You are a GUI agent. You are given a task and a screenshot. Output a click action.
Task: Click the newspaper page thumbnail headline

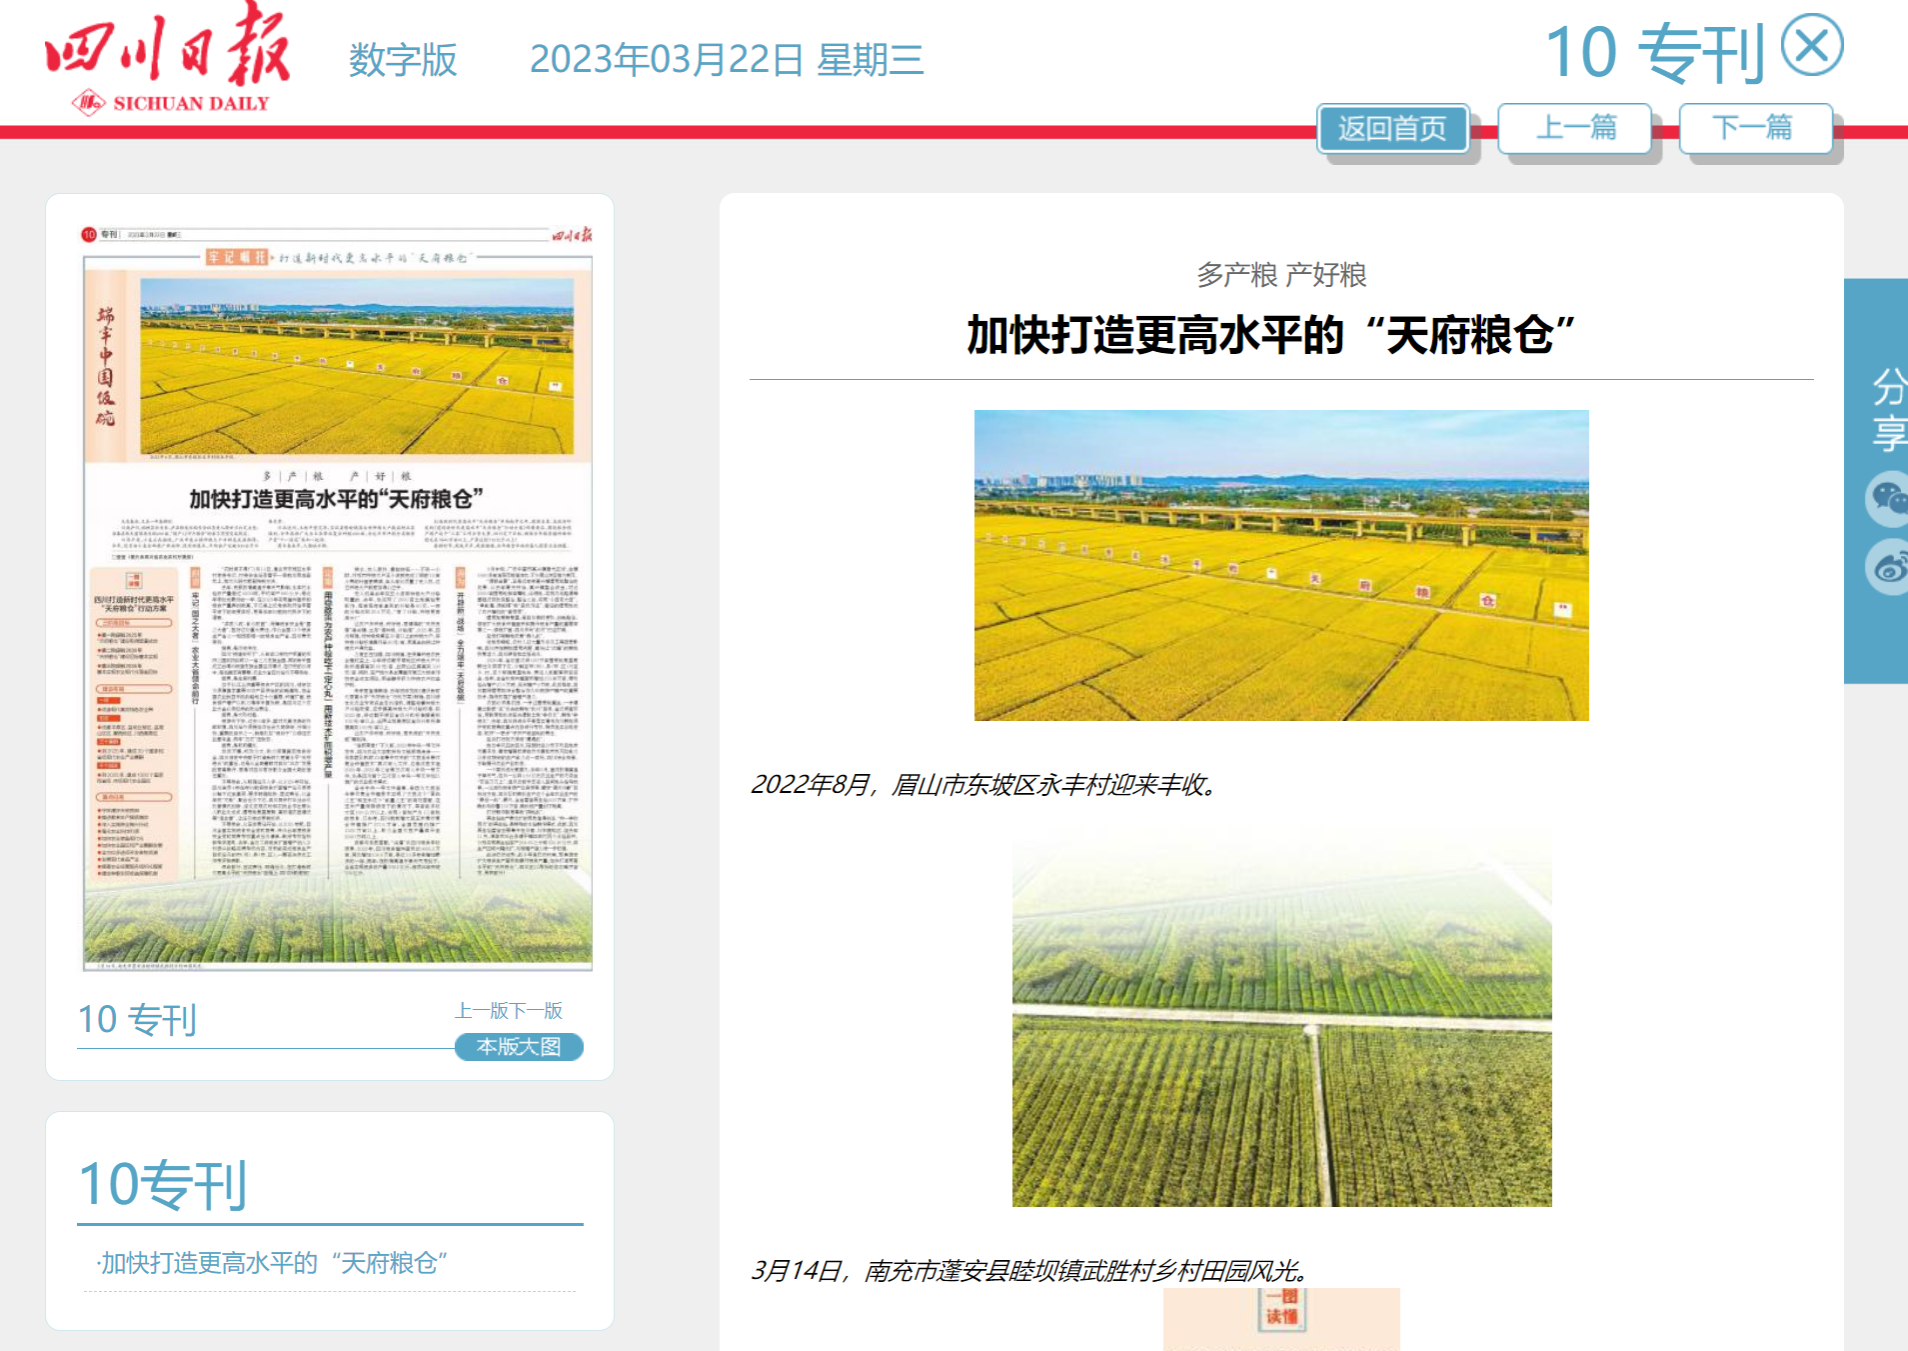pyautogui.click(x=336, y=498)
